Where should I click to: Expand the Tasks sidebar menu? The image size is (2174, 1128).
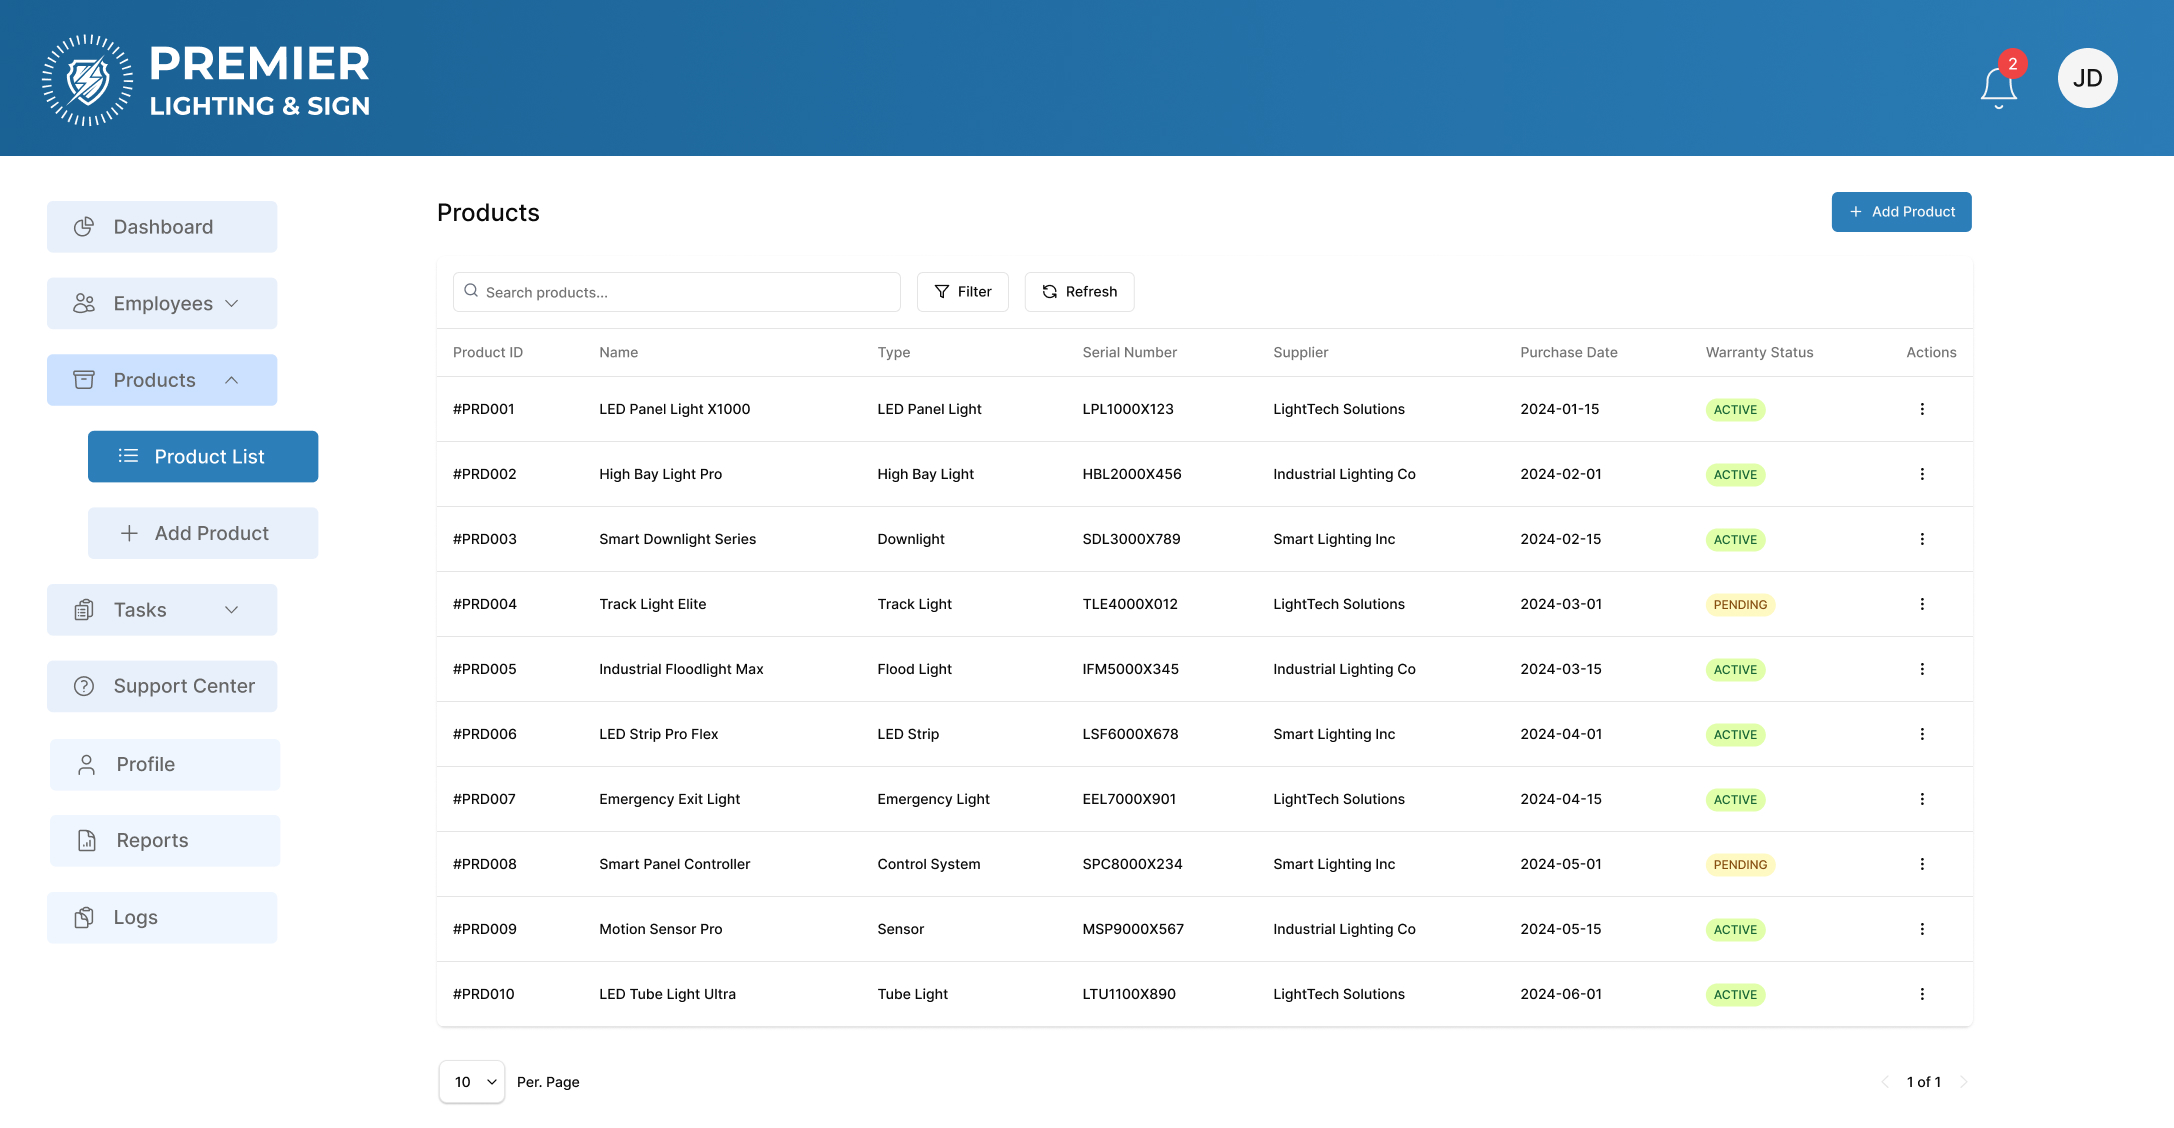162,610
